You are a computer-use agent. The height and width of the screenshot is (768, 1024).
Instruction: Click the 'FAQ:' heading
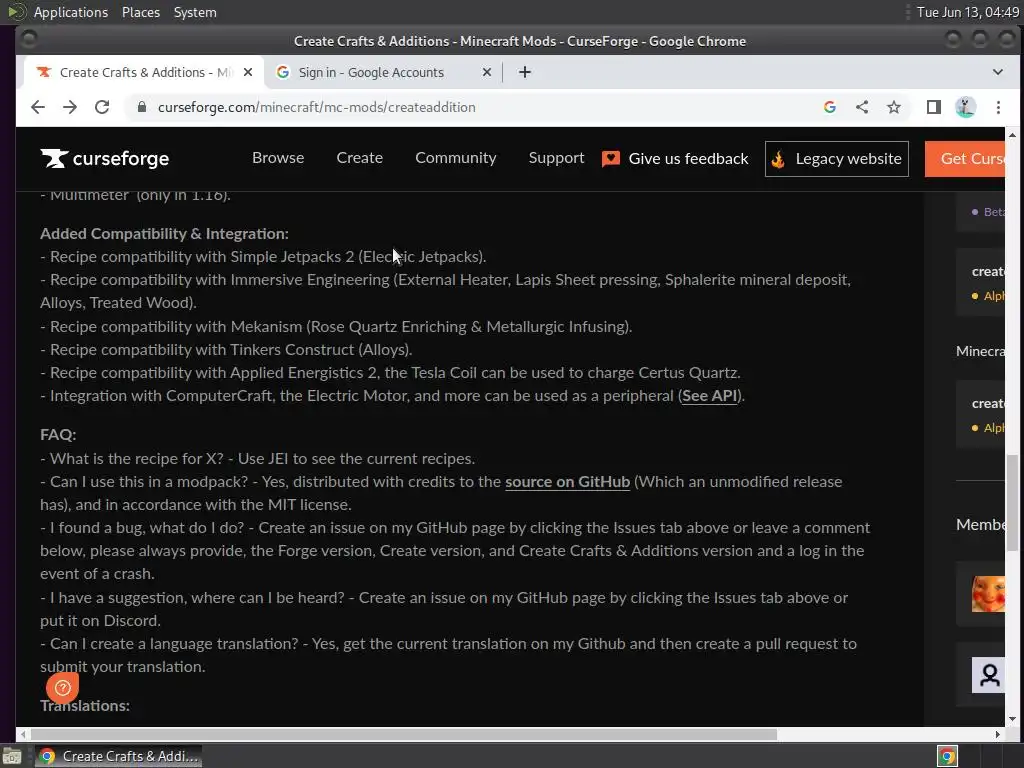pos(58,434)
